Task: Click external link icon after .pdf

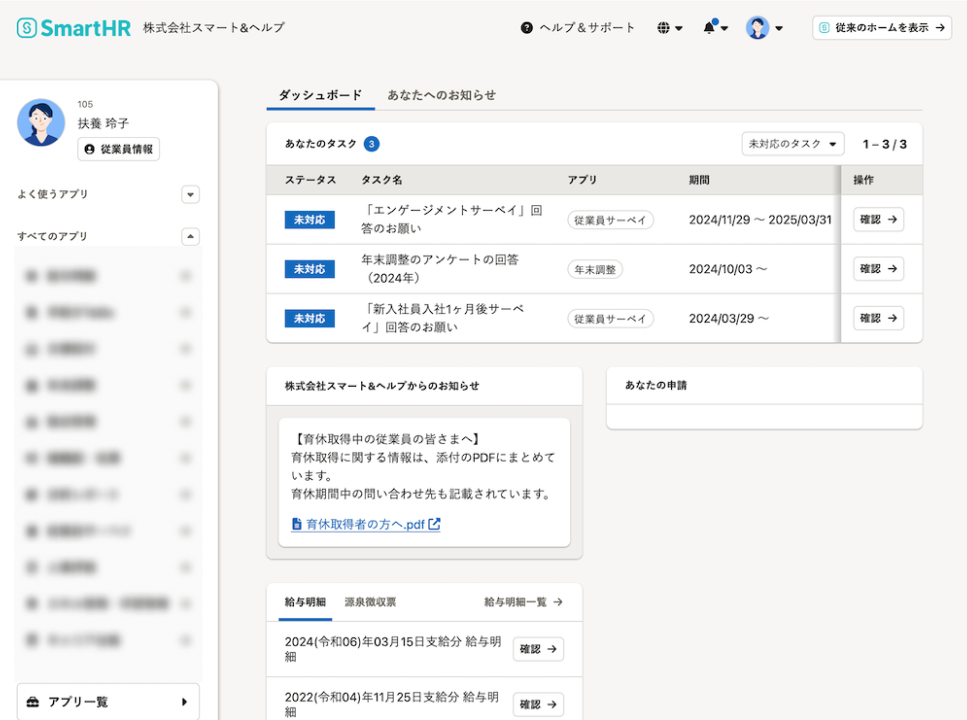Action: (x=434, y=524)
